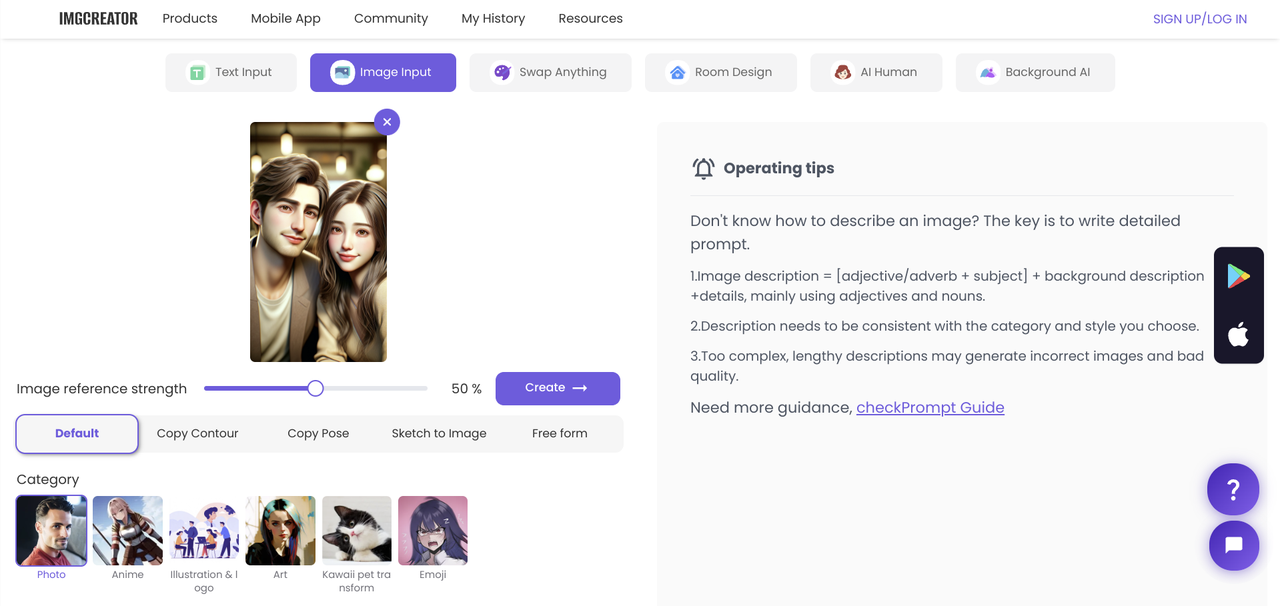The image size is (1280, 606).
Task: Click the Operating tips heading
Action: (779, 168)
